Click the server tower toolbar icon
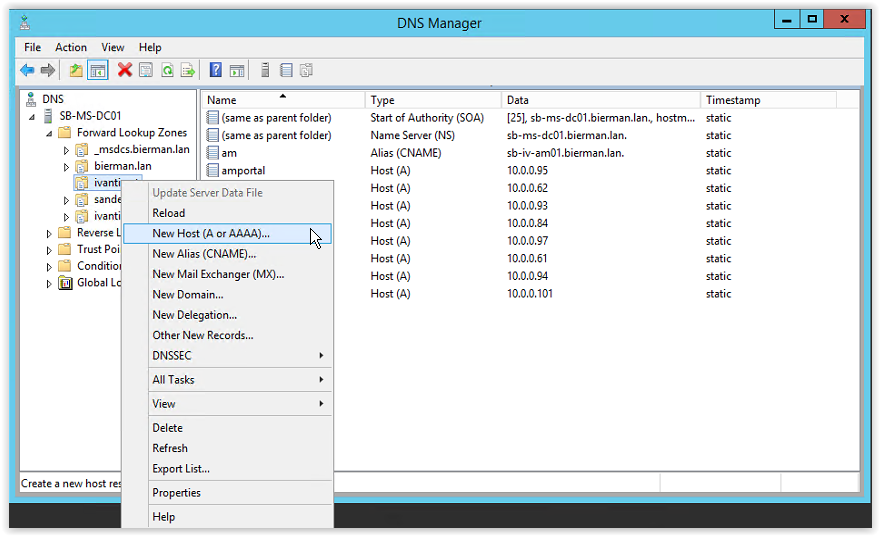This screenshot has height=536, width=880. pyautogui.click(x=265, y=70)
